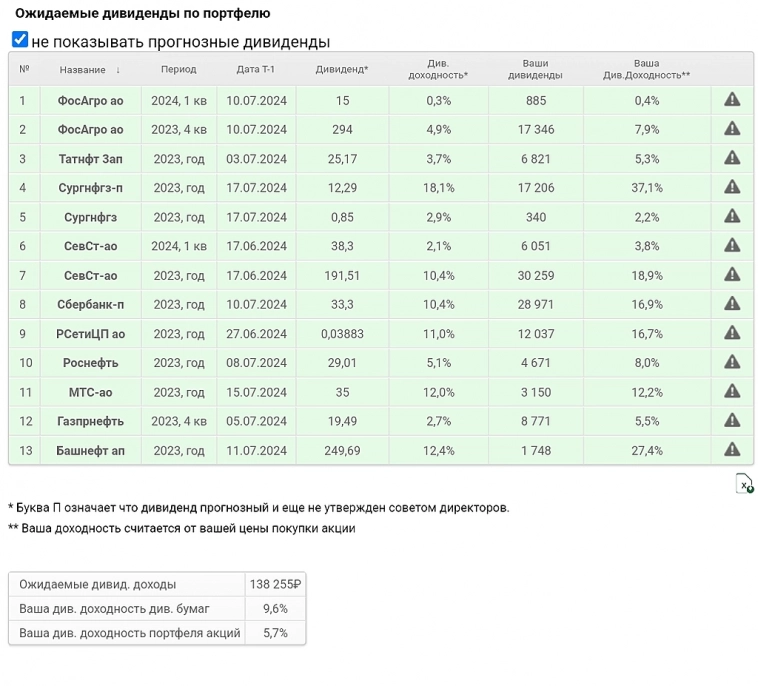Image resolution: width=758 pixels, height=686 pixels.
Task: Click the Период column header
Action: [x=179, y=70]
